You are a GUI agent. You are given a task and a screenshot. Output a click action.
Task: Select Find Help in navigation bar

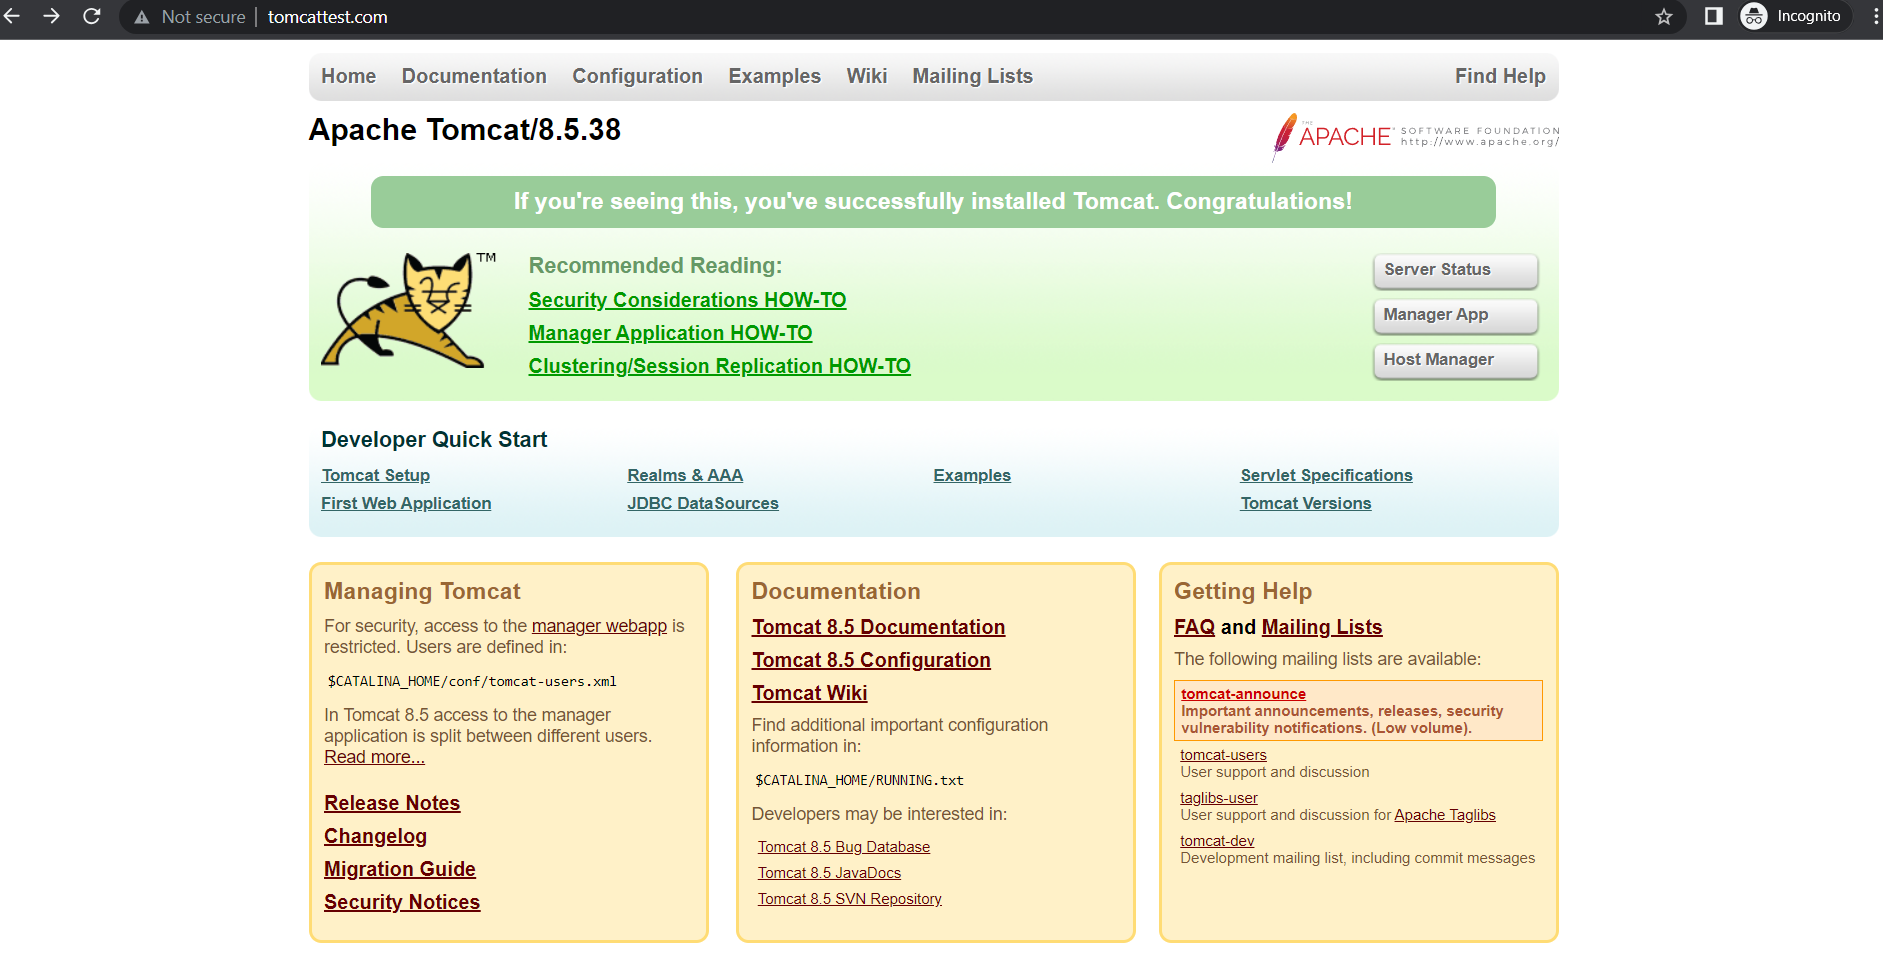(x=1499, y=76)
